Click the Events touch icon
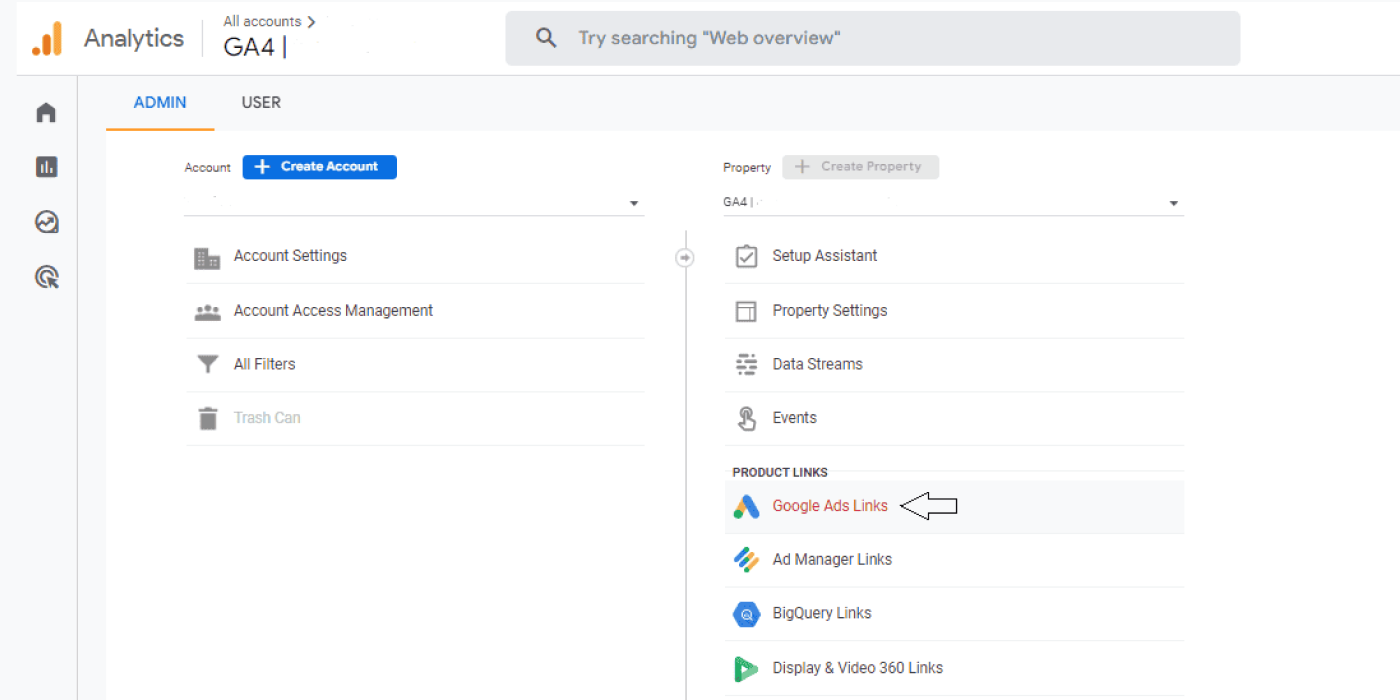Screen dimensions: 1400x700 pos(746,418)
